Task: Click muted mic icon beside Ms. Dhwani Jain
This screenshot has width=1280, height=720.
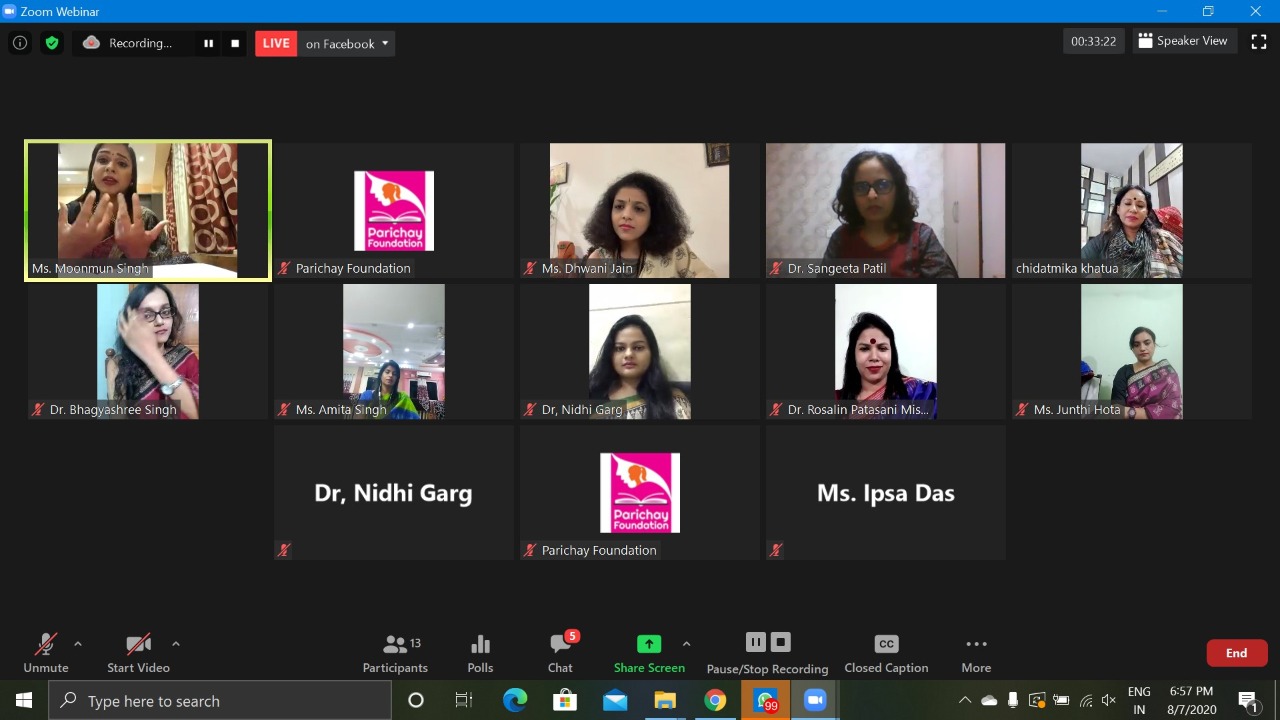Action: (530, 268)
